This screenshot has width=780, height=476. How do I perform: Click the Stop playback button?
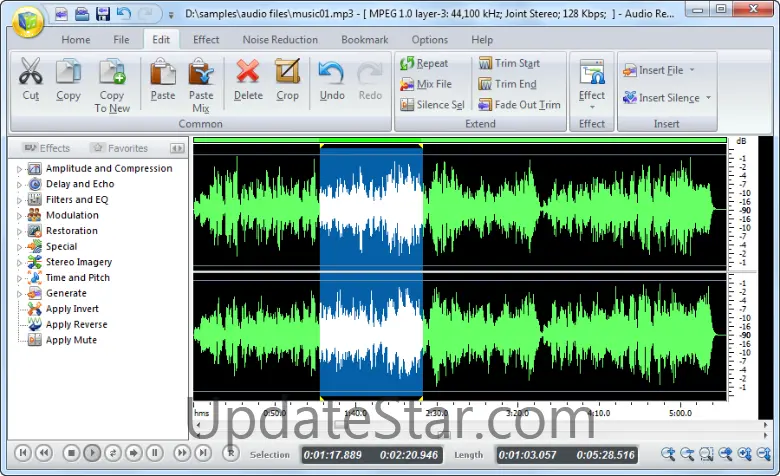(71, 453)
